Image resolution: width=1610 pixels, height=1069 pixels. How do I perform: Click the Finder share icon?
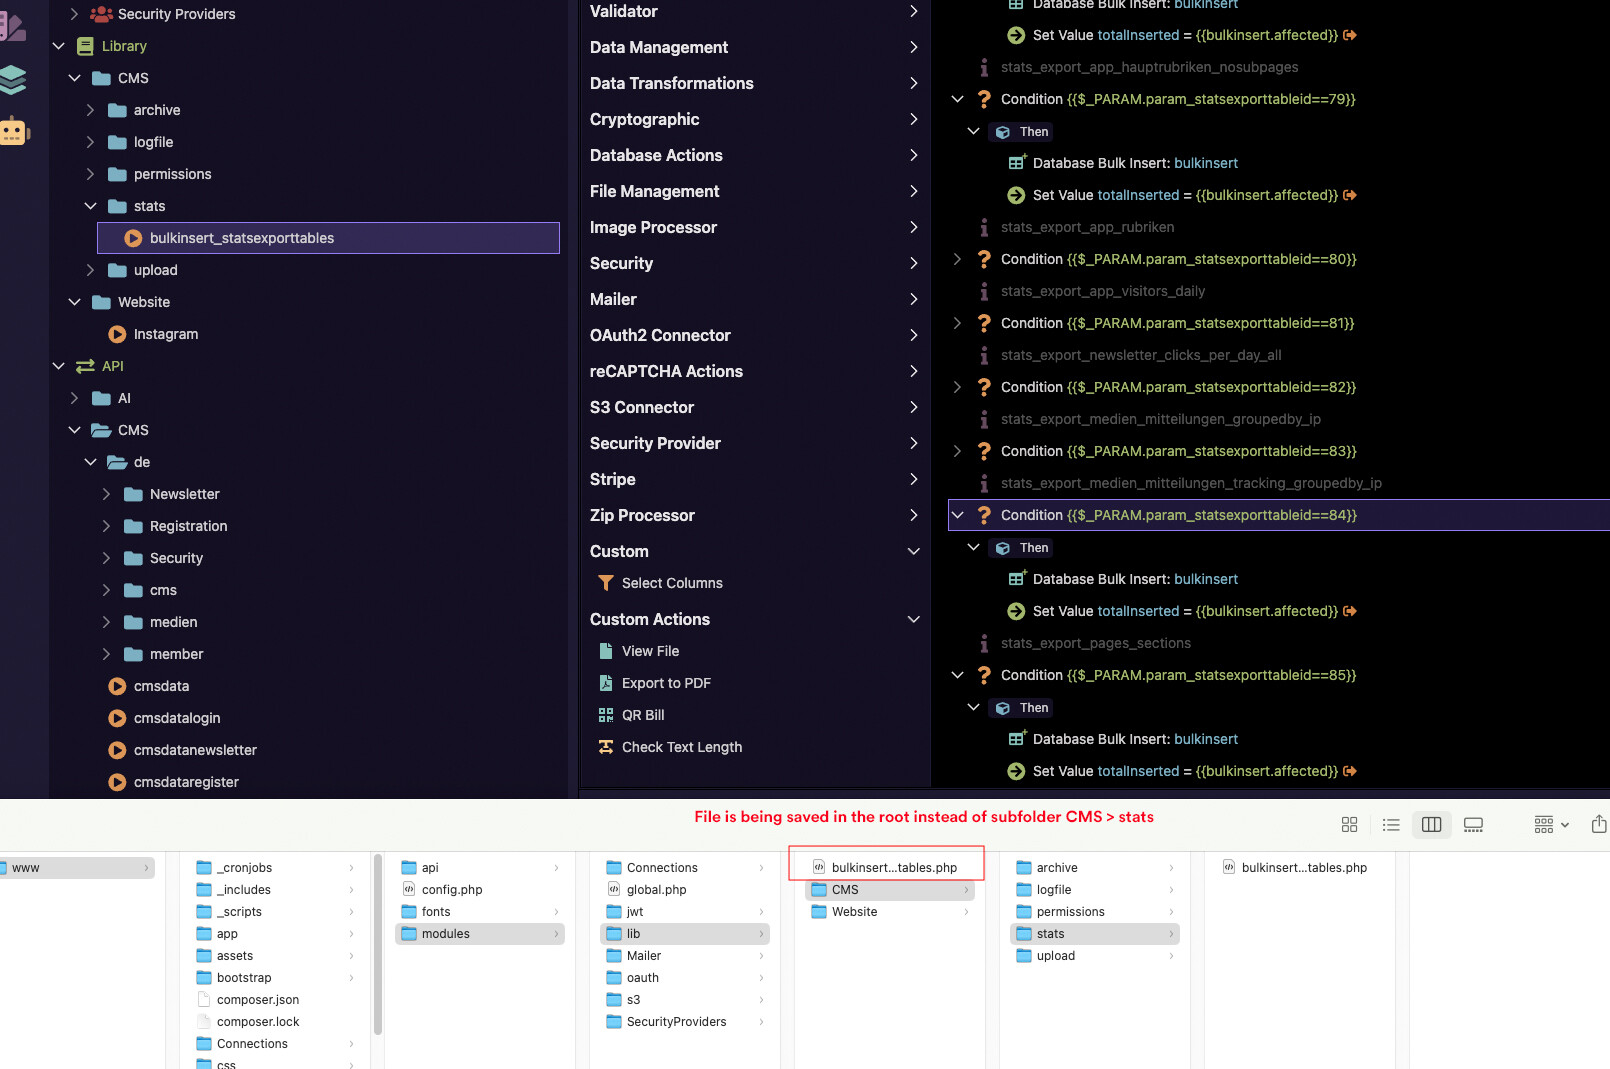tap(1598, 824)
